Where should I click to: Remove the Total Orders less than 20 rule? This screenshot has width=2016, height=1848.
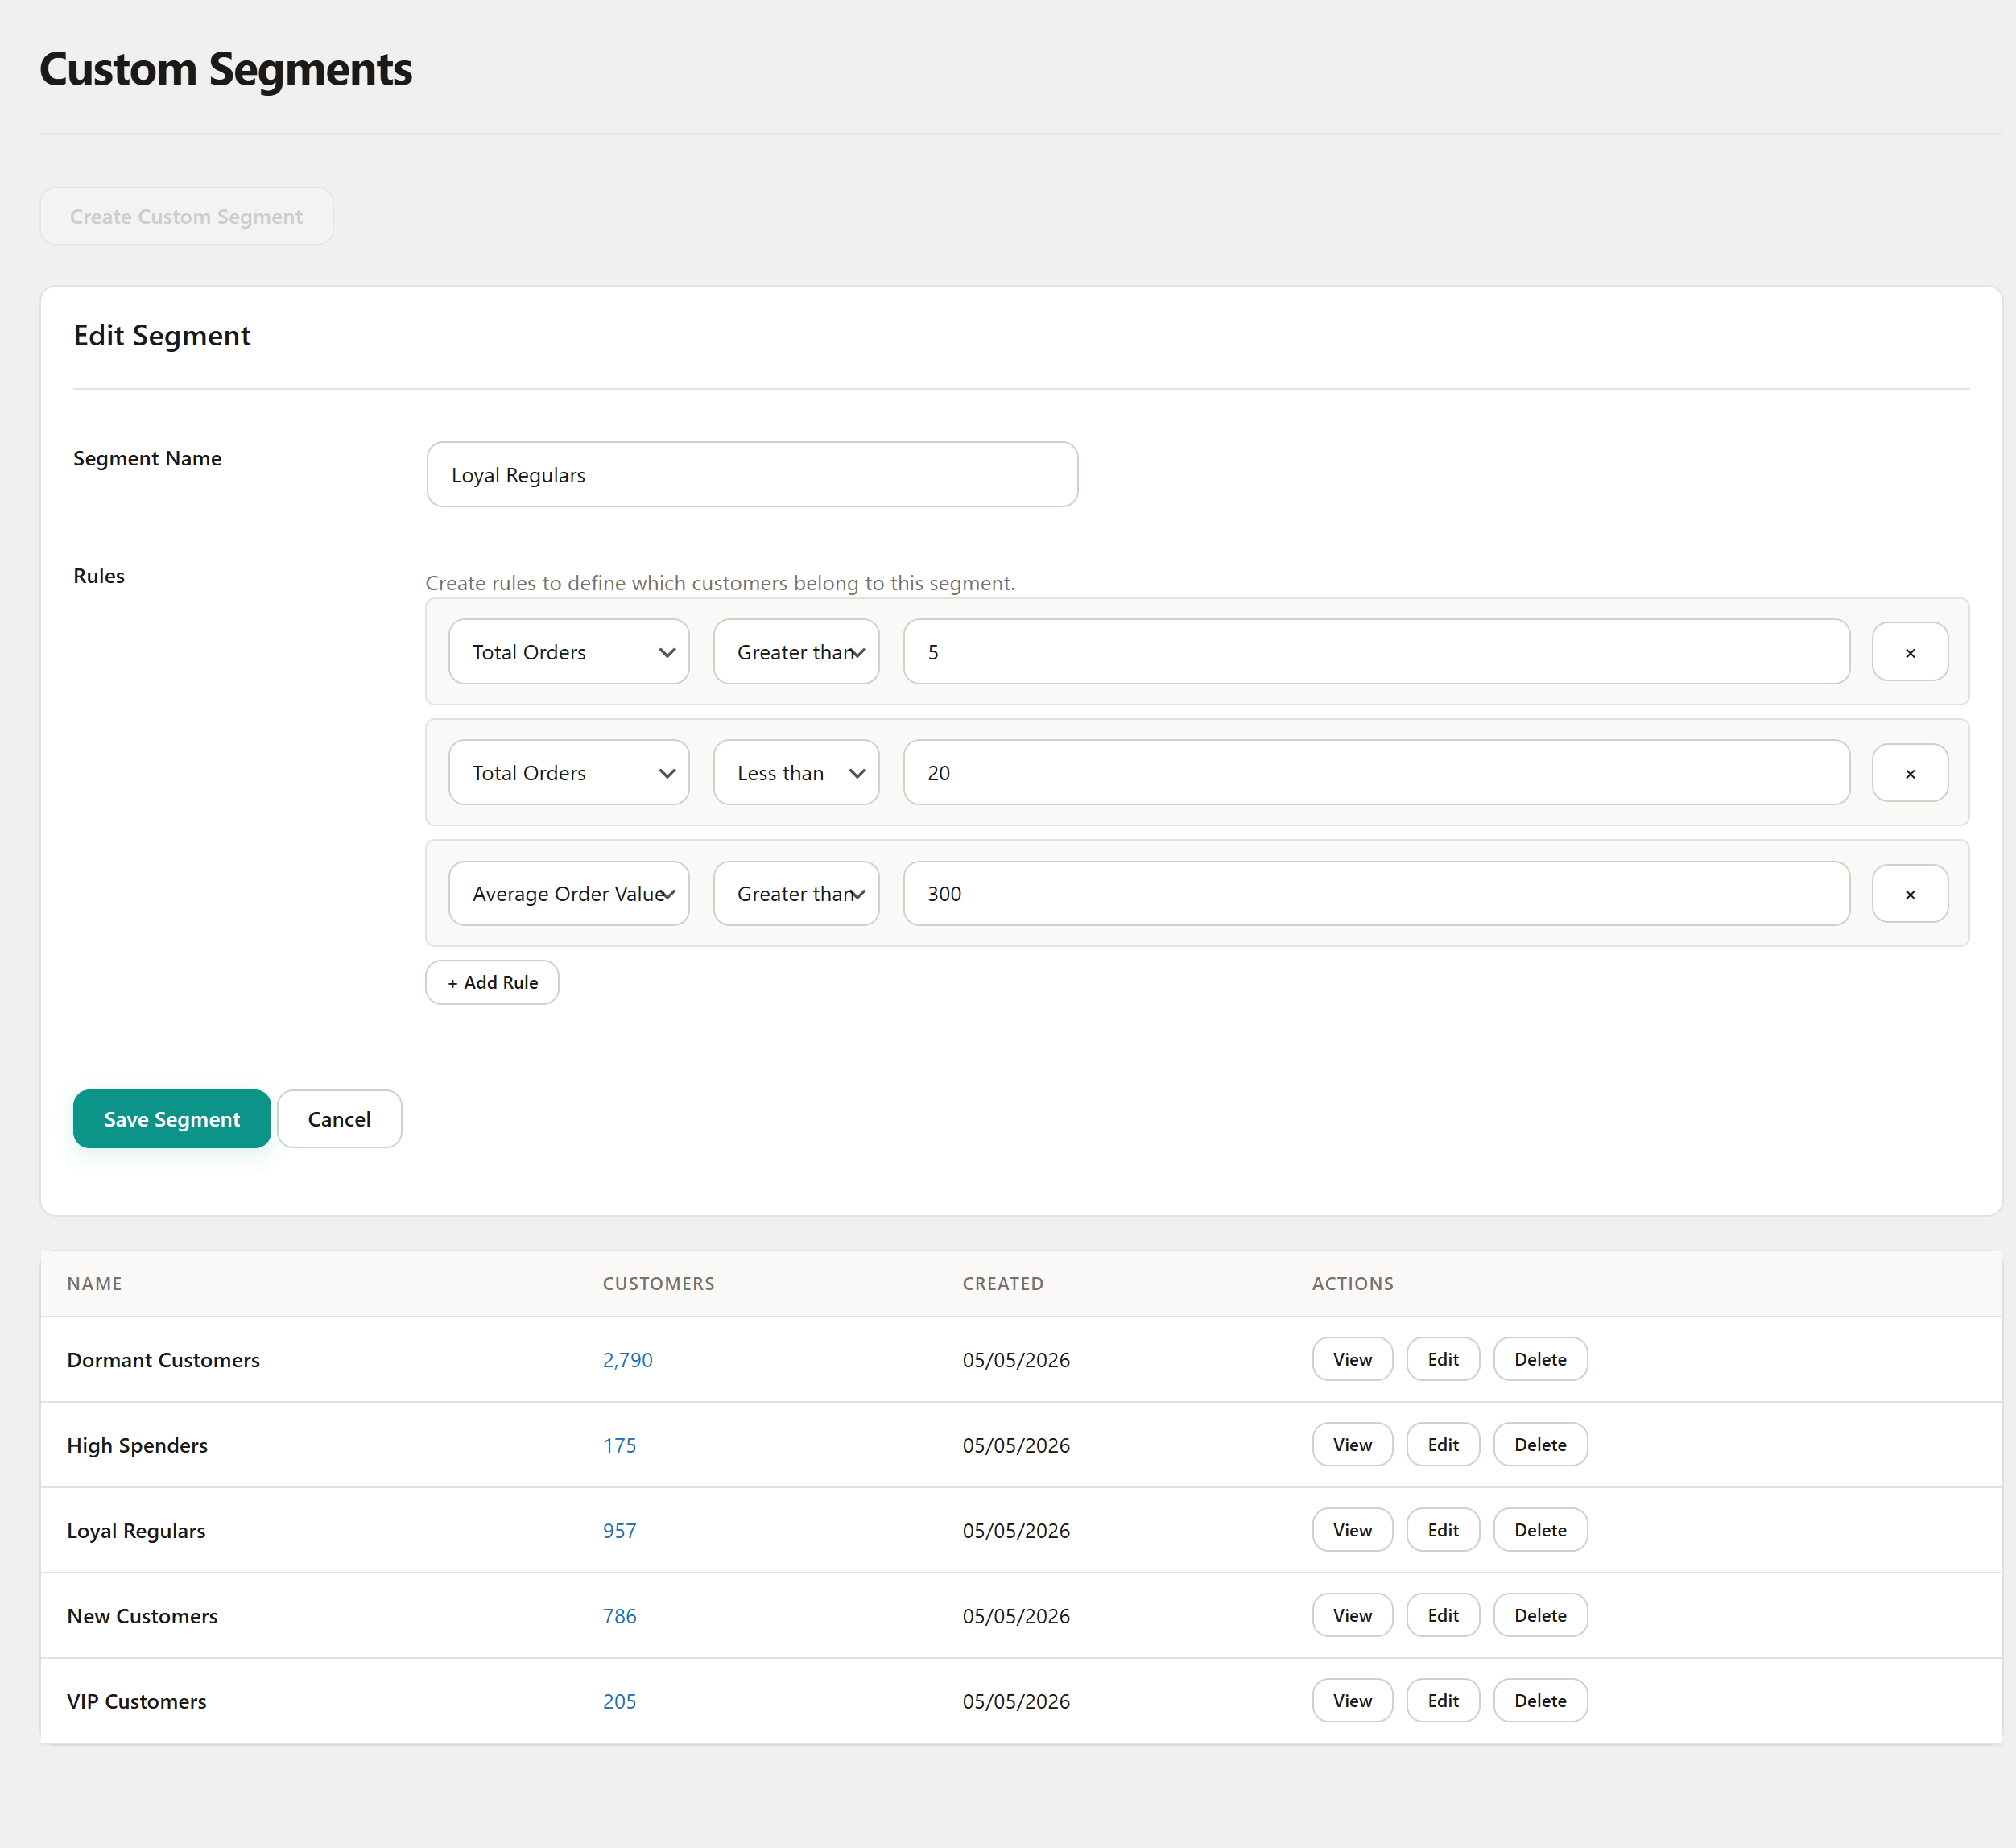click(x=1909, y=773)
